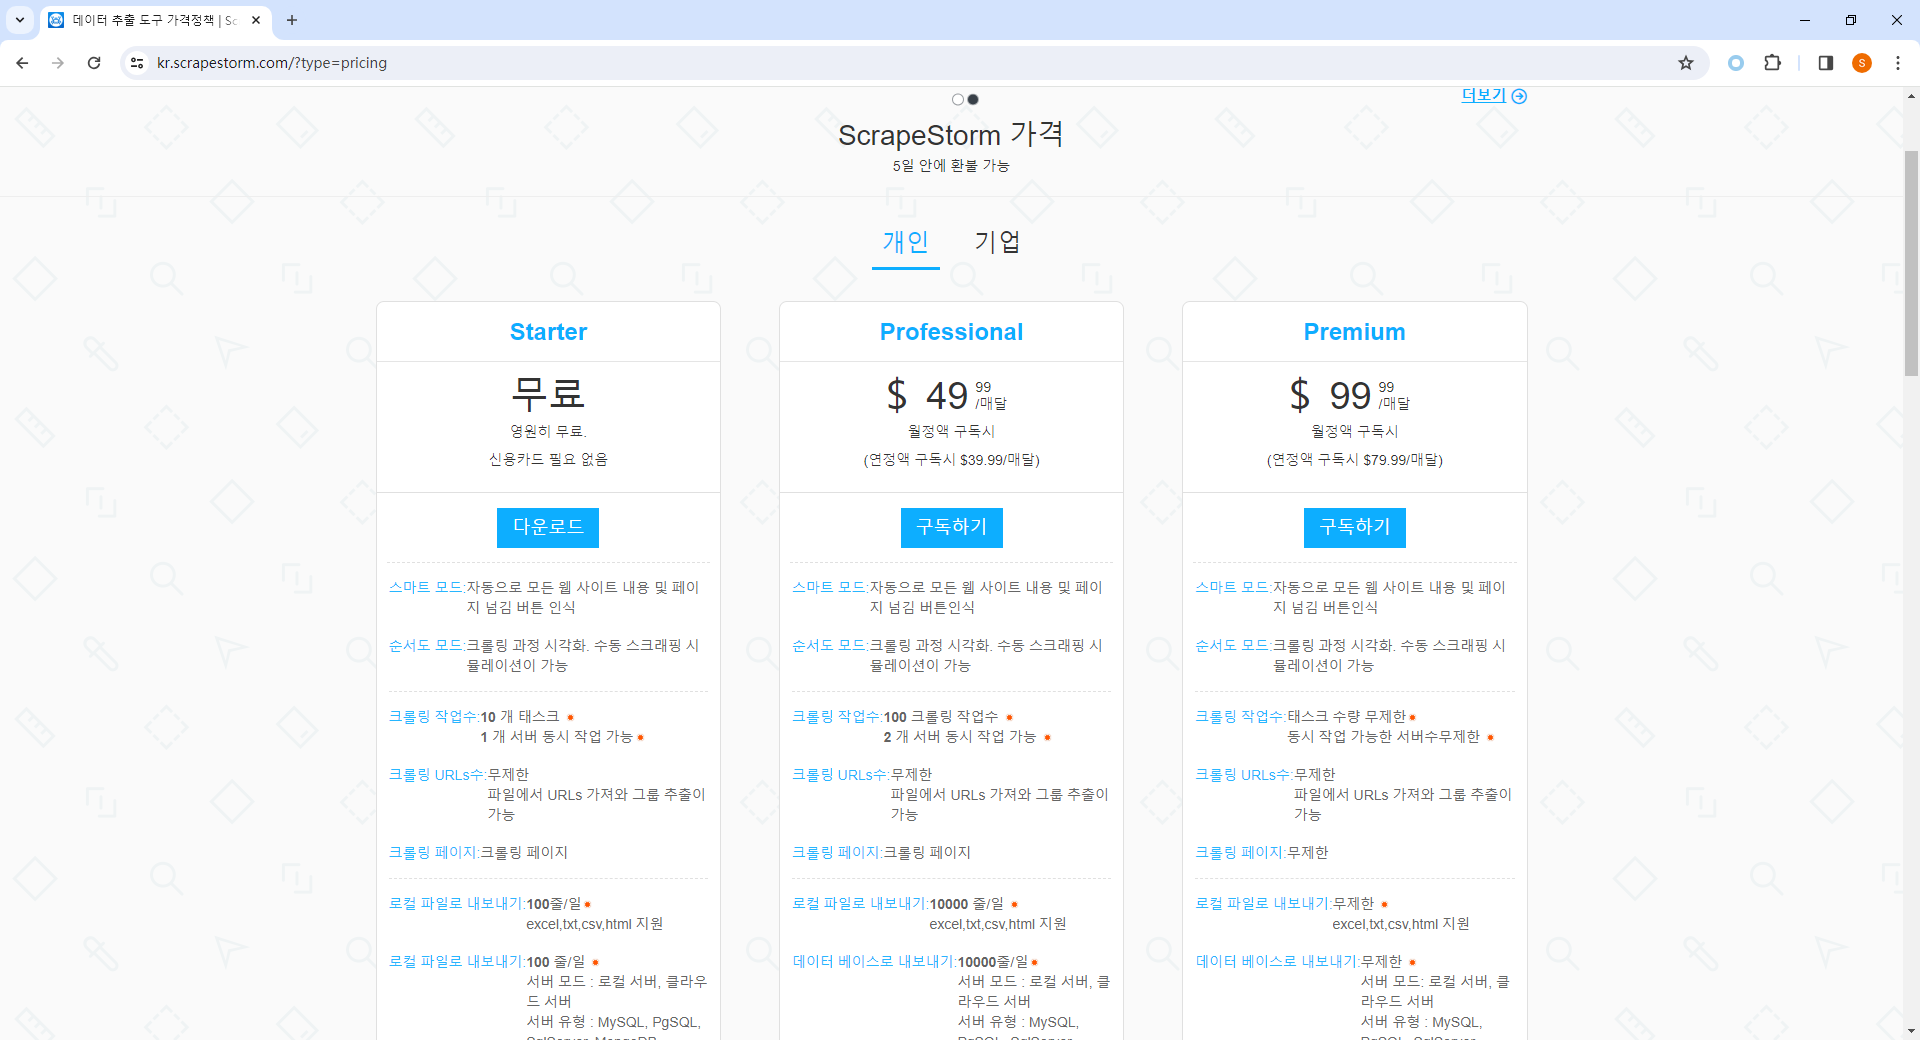Open a new browser tab
Viewport: 1920px width, 1040px height.
click(x=292, y=20)
